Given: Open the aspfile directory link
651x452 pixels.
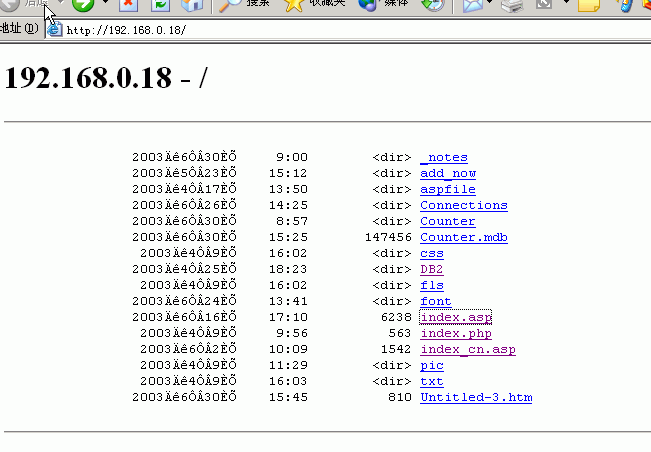Looking at the screenshot, I should coord(447,189).
